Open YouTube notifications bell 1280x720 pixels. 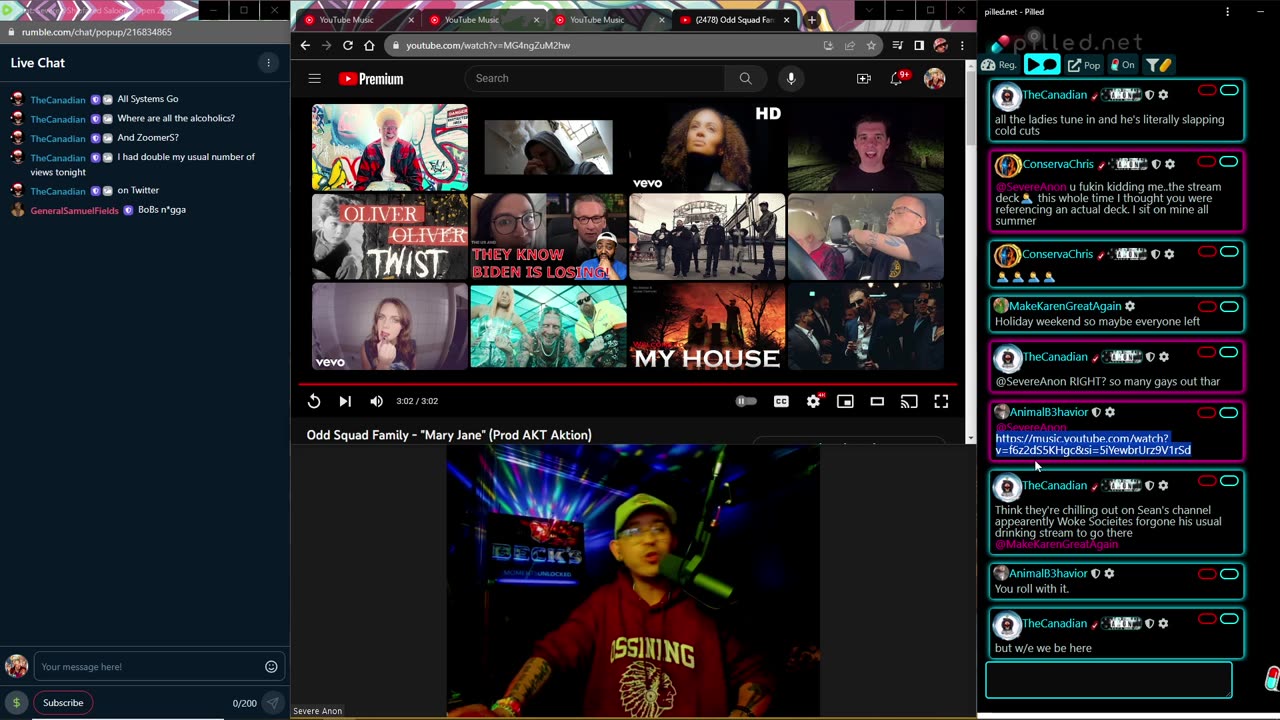point(897,78)
